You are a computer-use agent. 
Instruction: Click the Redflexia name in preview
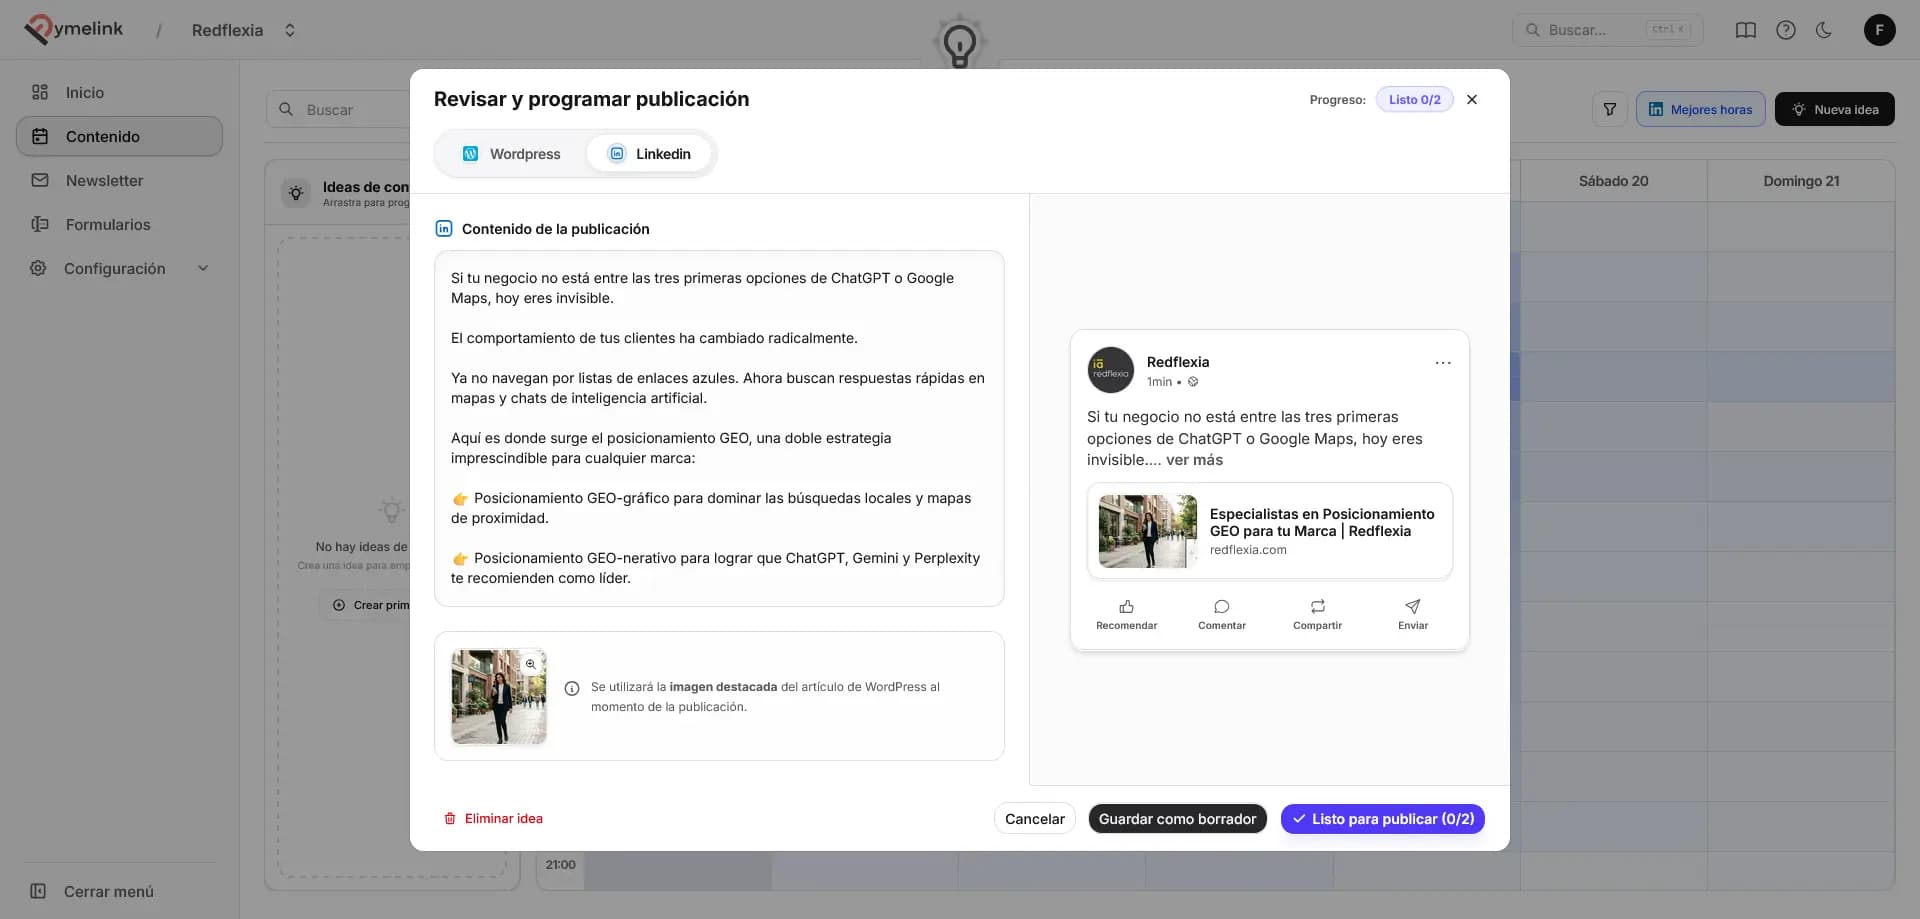coord(1178,362)
